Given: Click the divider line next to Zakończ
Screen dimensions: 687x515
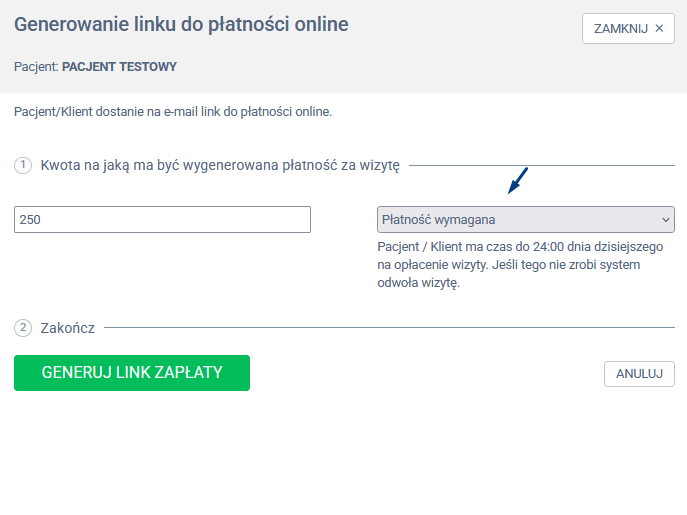Looking at the screenshot, I should click(x=389, y=327).
